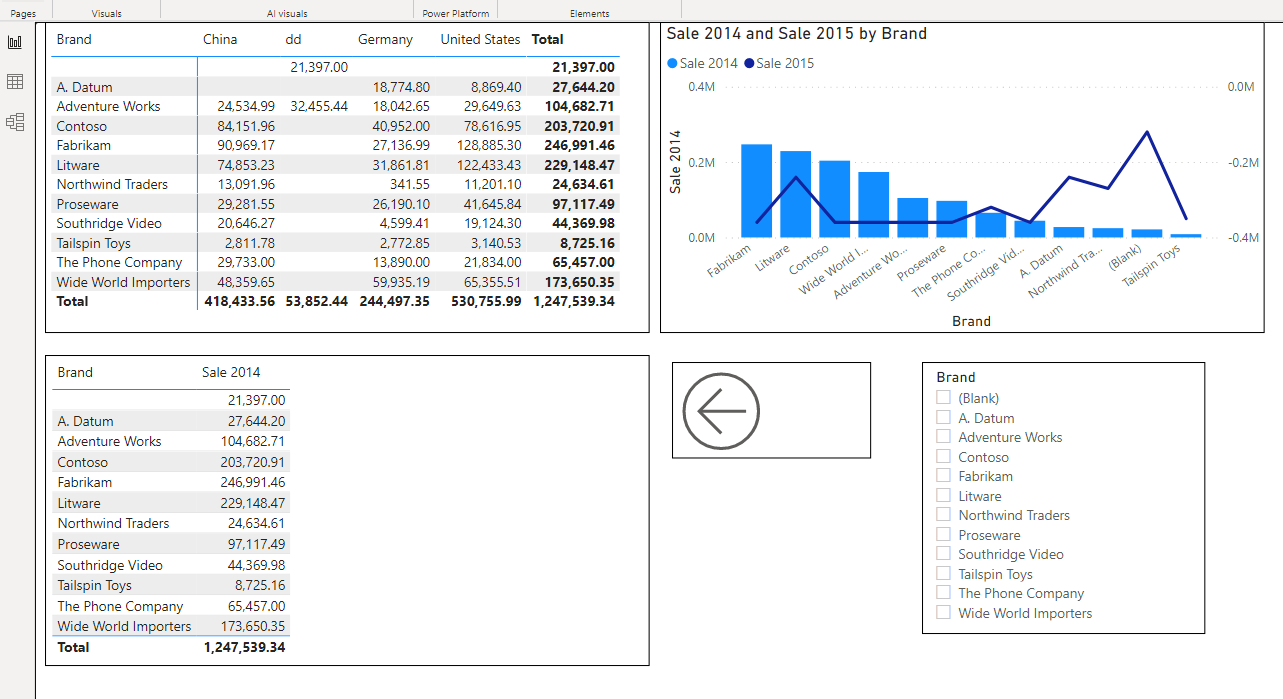Open the Model view icon in sidebar

coord(15,122)
